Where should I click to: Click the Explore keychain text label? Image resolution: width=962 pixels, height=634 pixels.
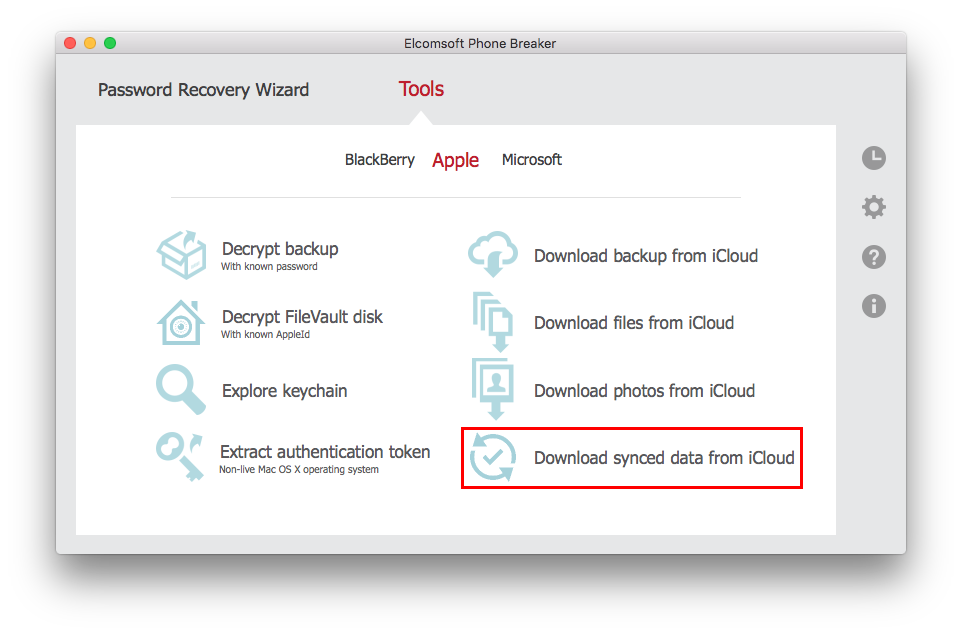coord(284,390)
